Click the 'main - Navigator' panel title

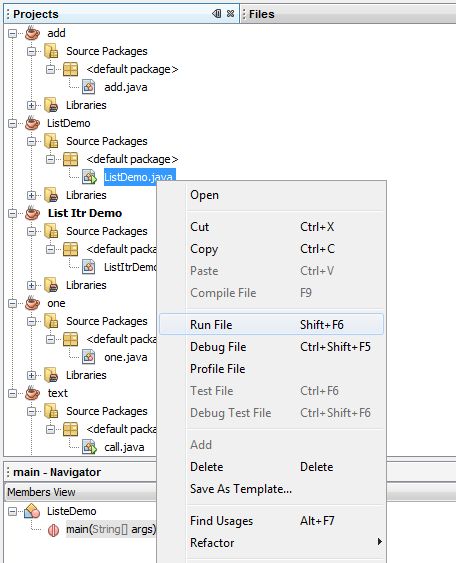click(x=57, y=472)
